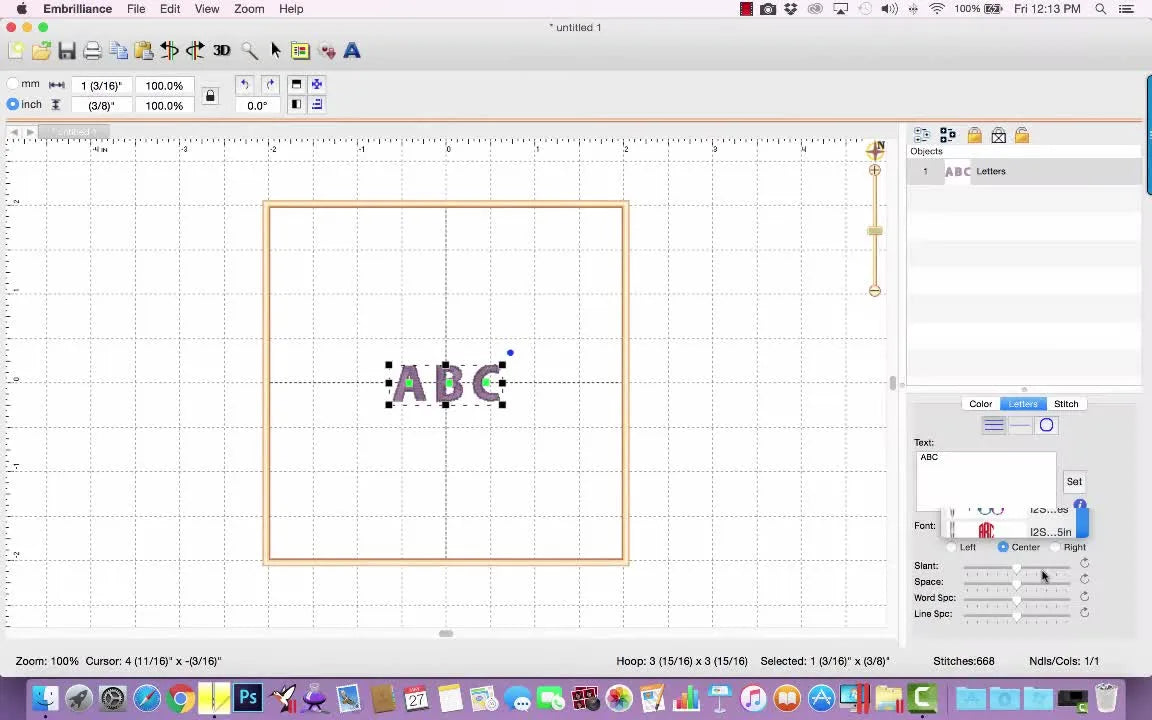The image size is (1152, 720).
Task: Select the magnifying glass zoom tool
Action: (250, 51)
